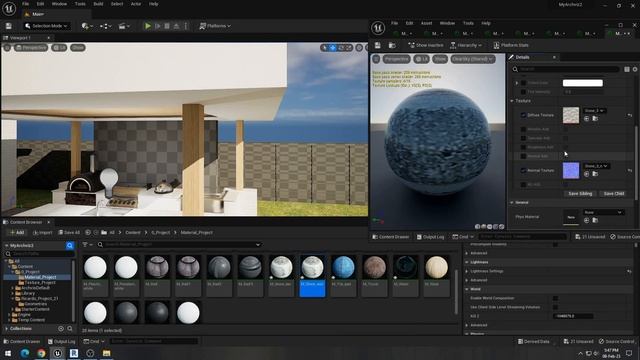Select the wood material thumbnail

coord(436,267)
